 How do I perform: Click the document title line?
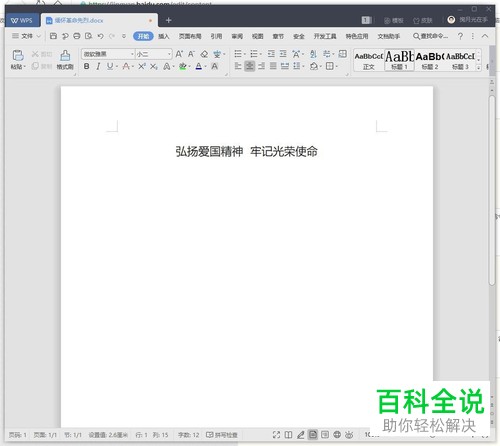tap(247, 151)
